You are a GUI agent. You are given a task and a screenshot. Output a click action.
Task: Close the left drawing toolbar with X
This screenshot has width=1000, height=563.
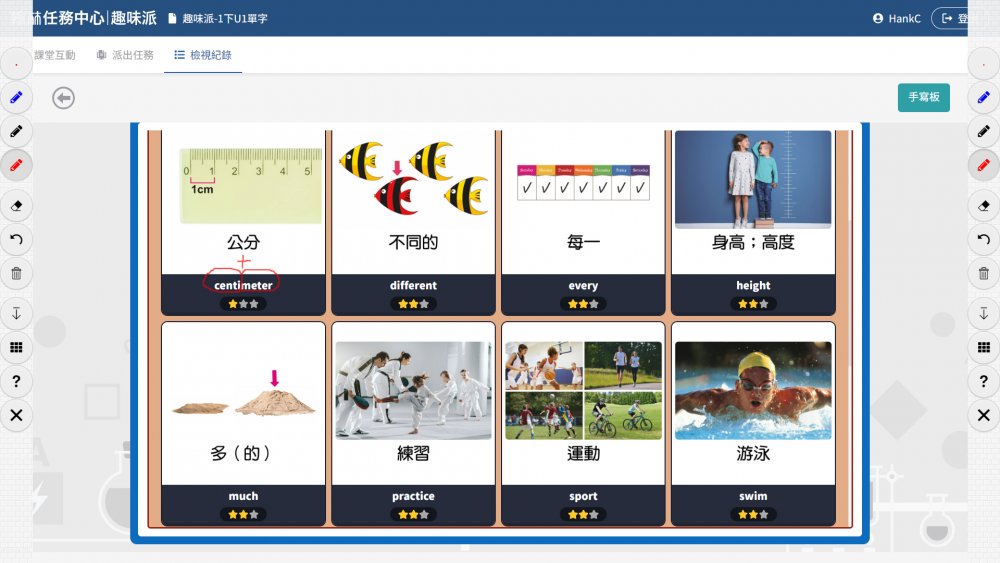pyautogui.click(x=16, y=415)
